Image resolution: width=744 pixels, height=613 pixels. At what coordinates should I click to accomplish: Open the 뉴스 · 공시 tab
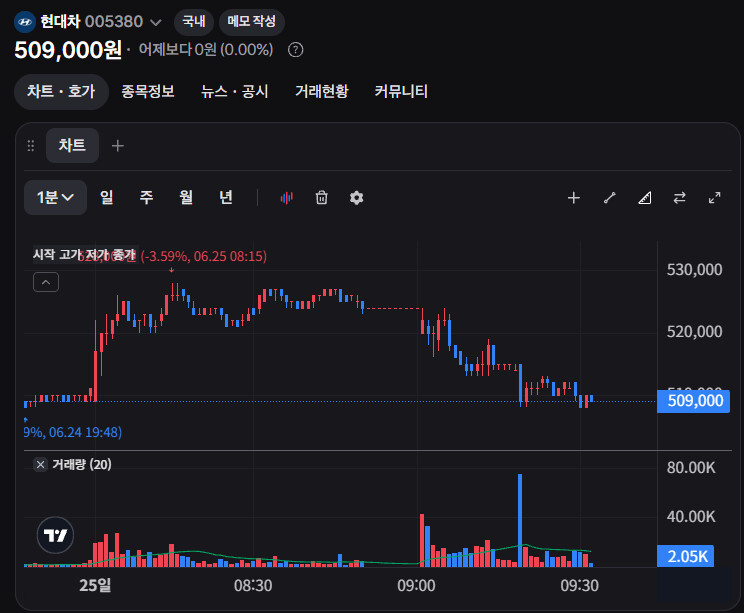coord(235,91)
